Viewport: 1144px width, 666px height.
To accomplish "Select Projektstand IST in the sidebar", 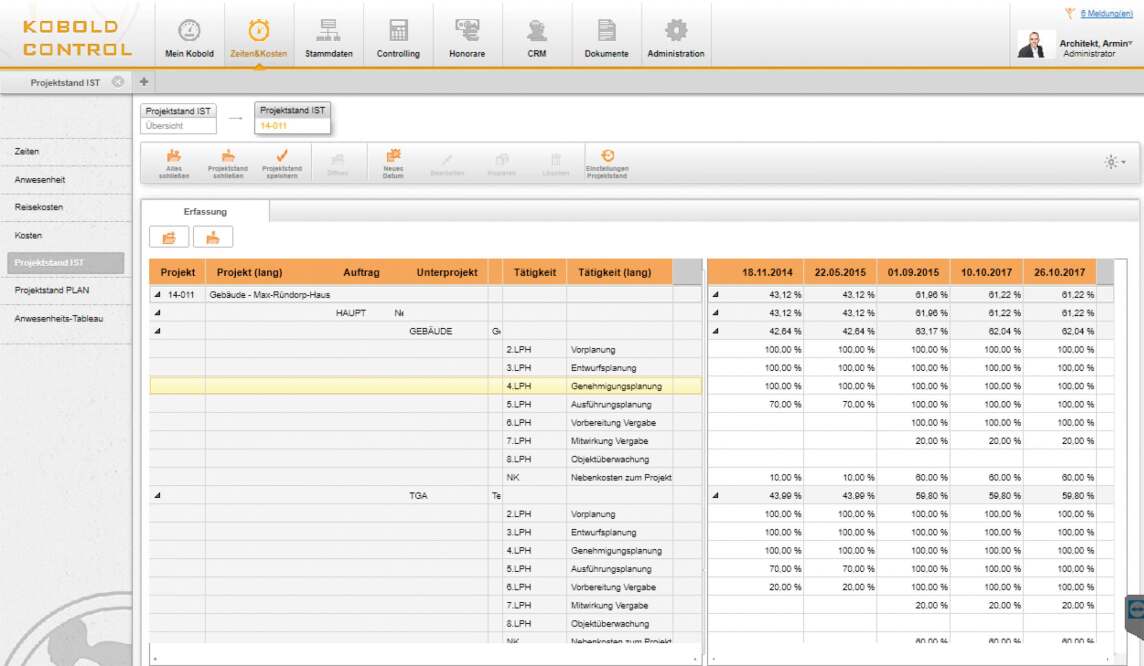I will pos(66,263).
